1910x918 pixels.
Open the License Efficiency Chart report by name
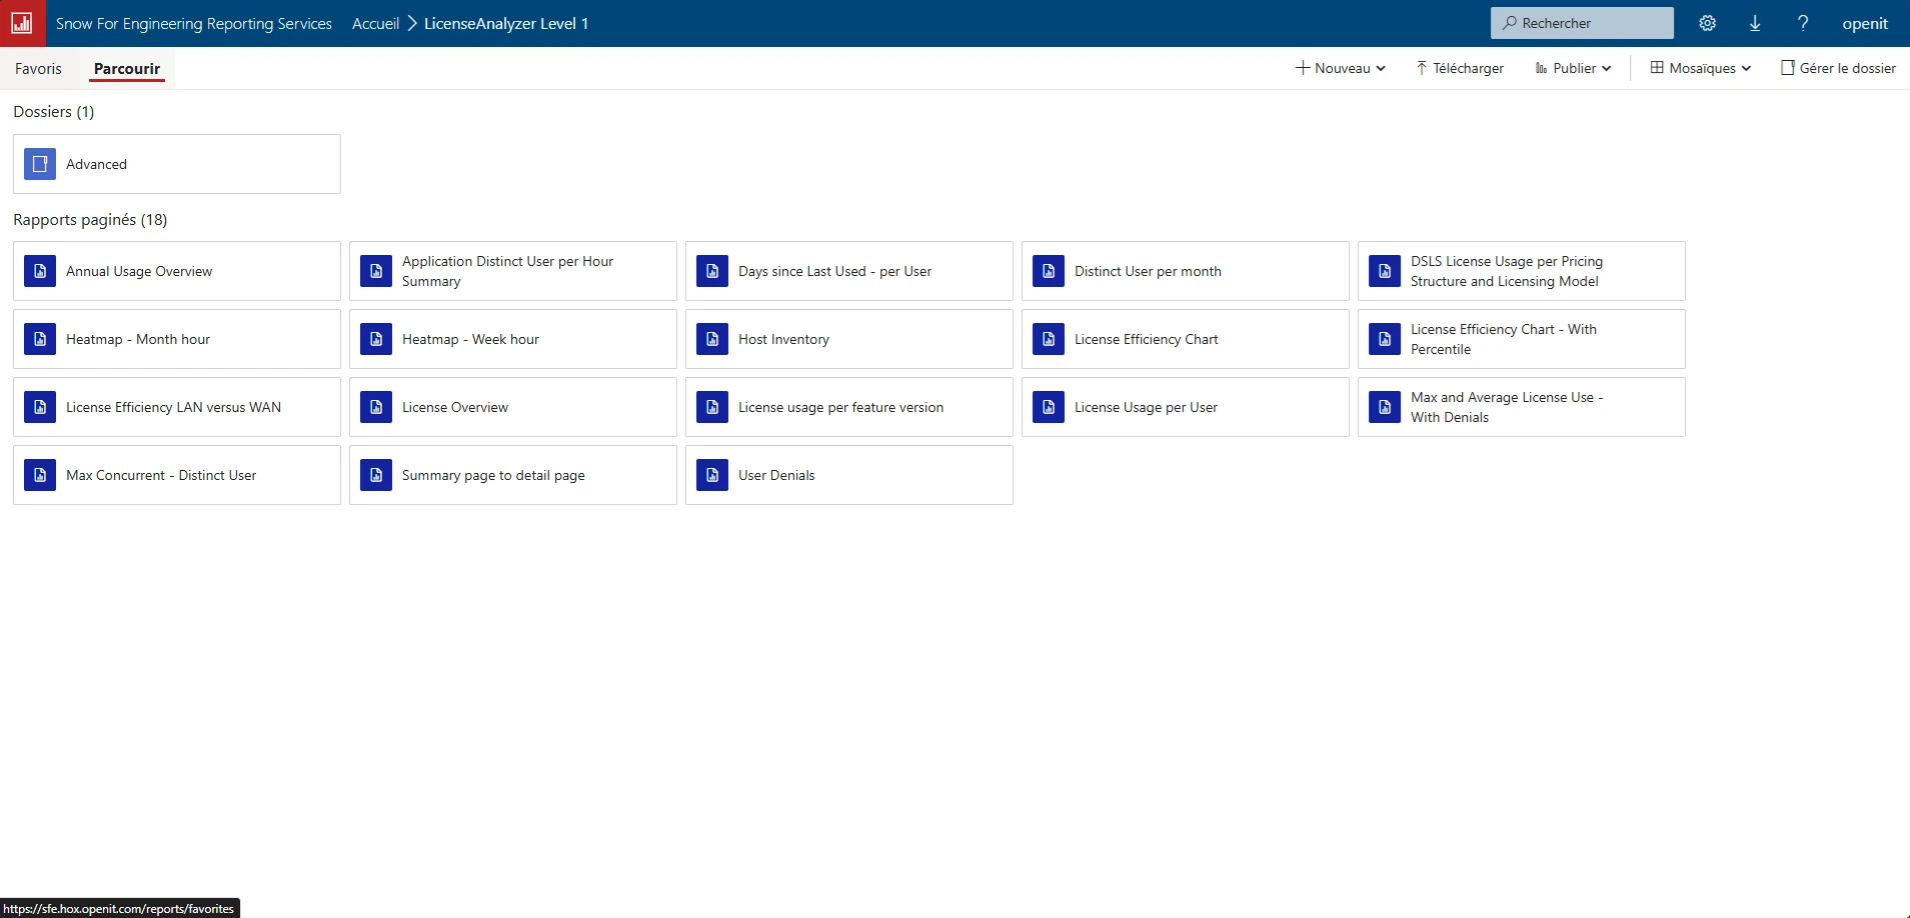(1146, 339)
